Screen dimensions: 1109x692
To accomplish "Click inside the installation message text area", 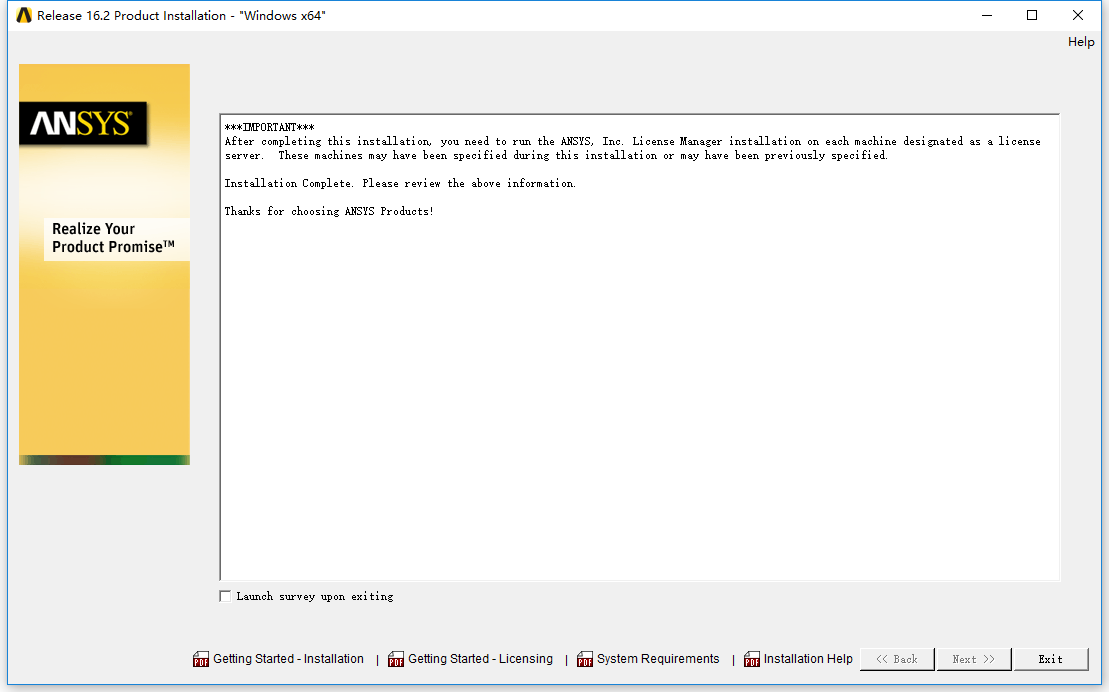I will pos(639,347).
